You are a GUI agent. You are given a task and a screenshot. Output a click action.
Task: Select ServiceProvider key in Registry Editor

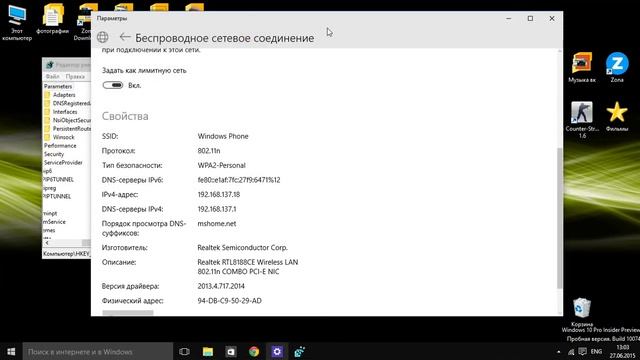click(x=63, y=162)
